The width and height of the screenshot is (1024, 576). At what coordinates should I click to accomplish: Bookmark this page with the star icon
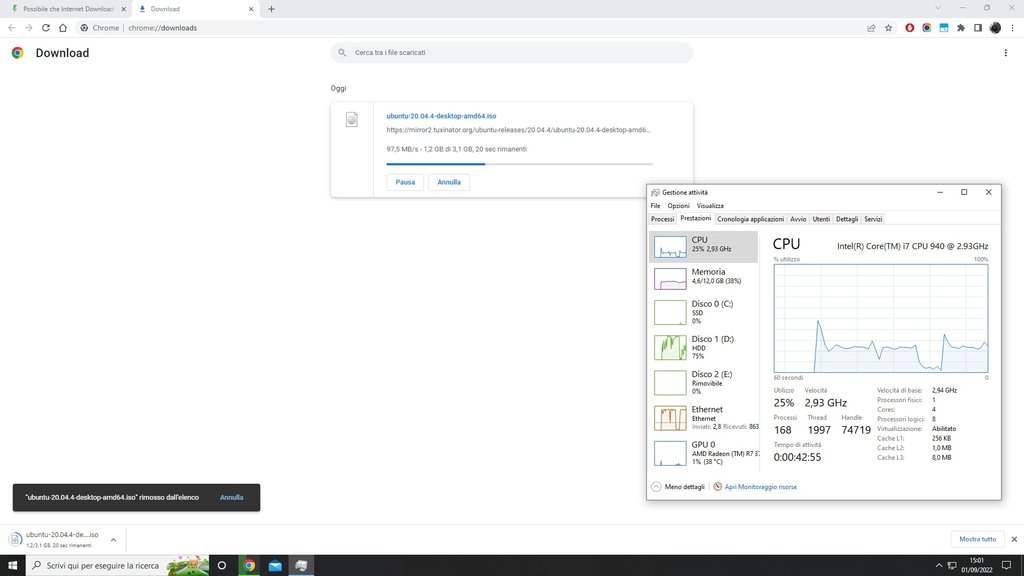888,28
